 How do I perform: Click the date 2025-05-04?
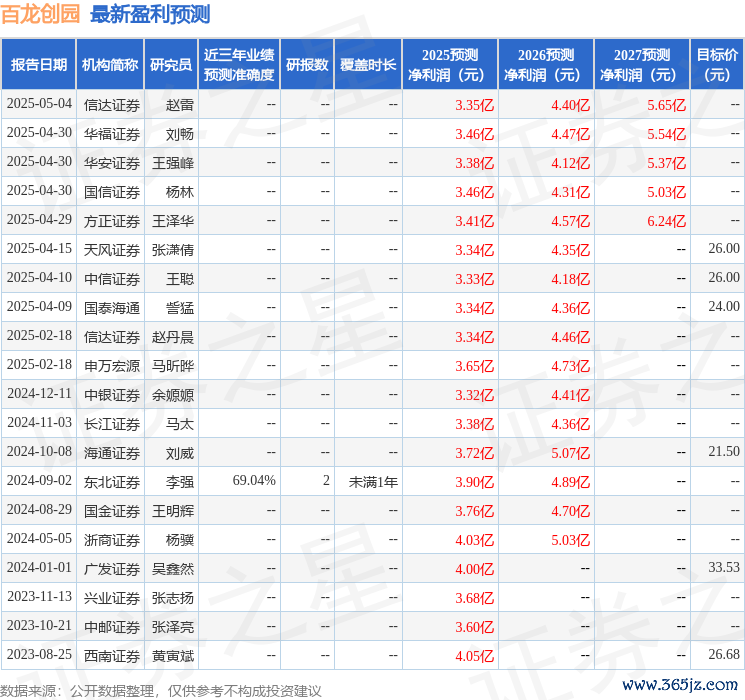[39, 104]
